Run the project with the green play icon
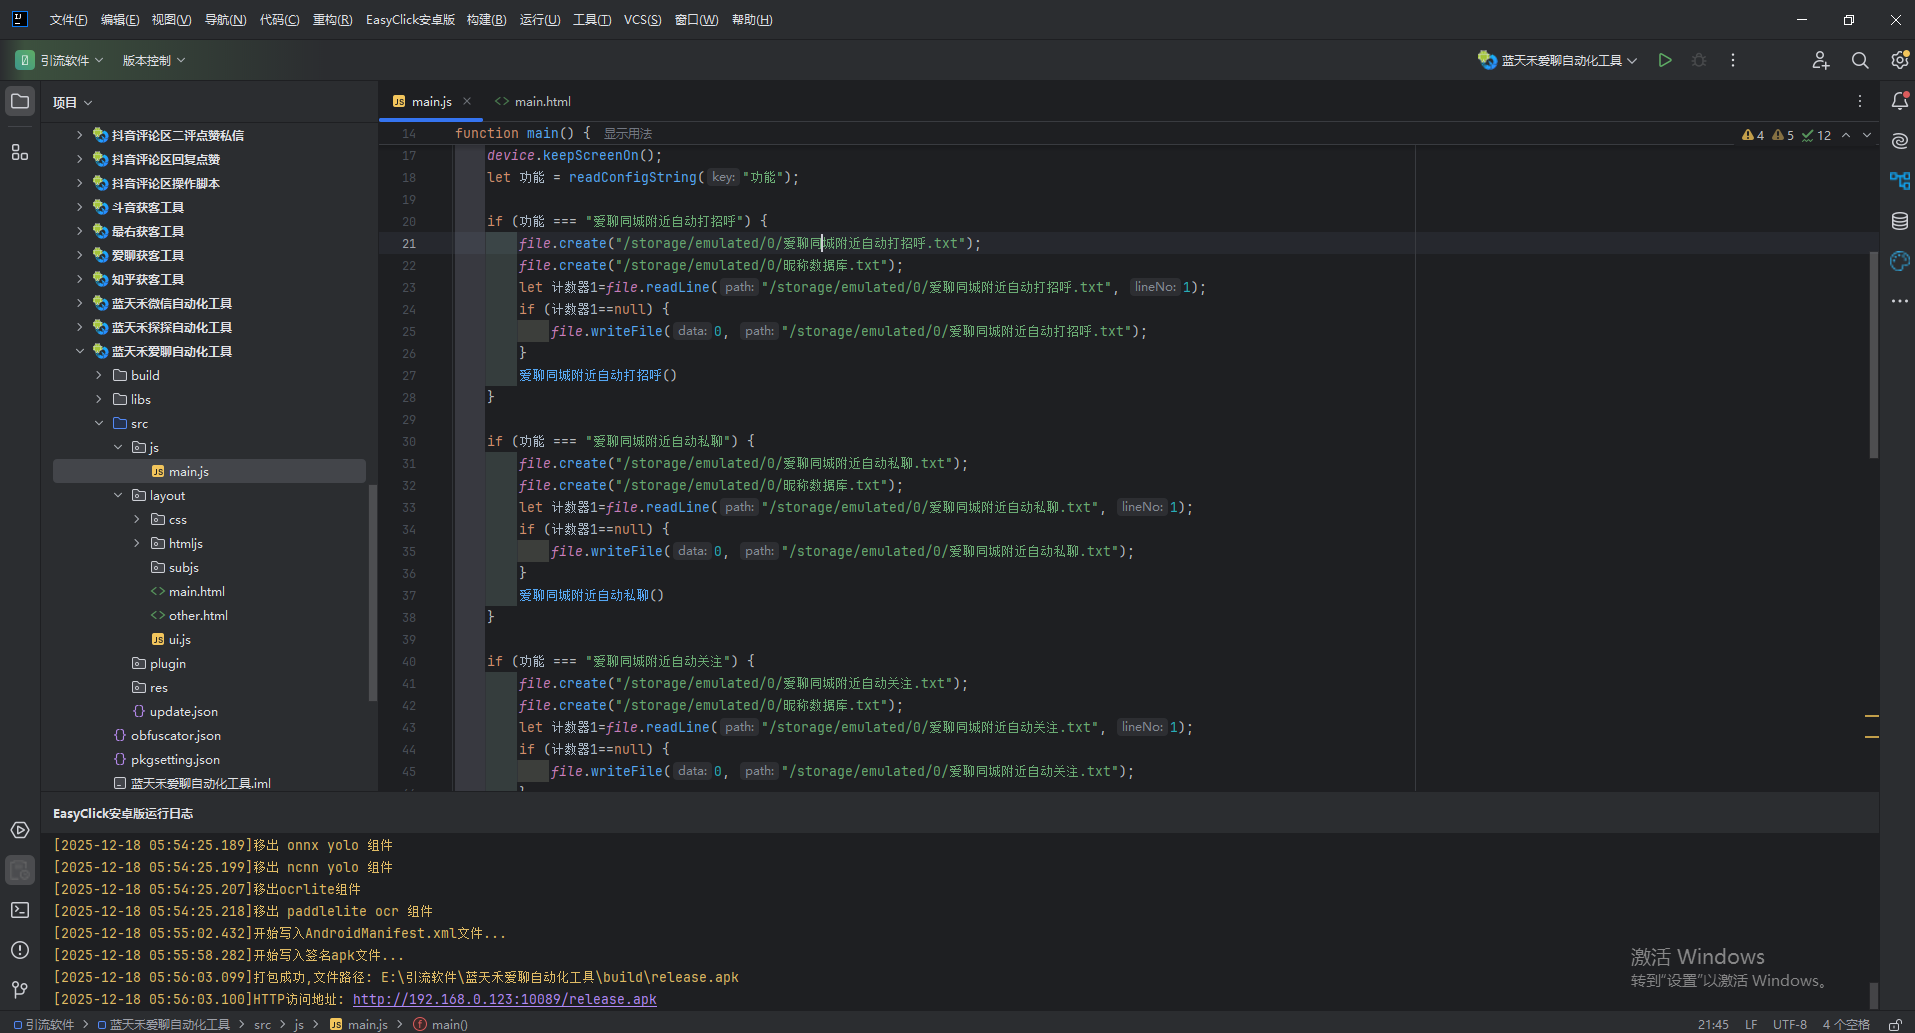 tap(1665, 60)
